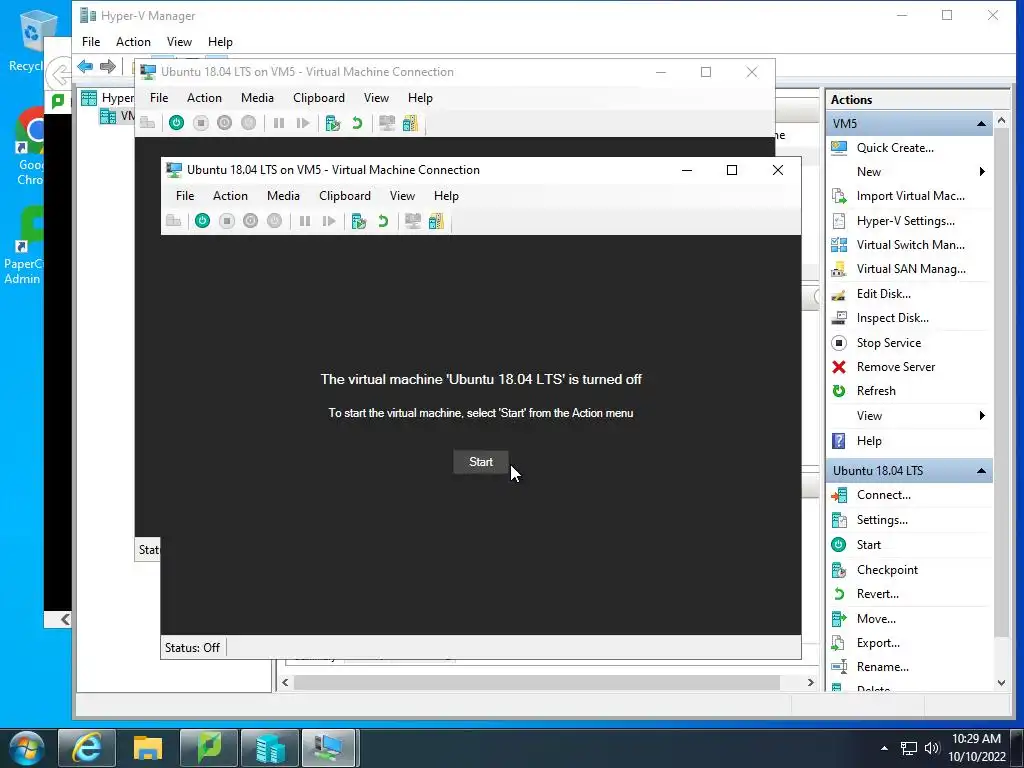The height and width of the screenshot is (768, 1024).
Task: Expand the View submenu in Actions pane
Action: 982,416
